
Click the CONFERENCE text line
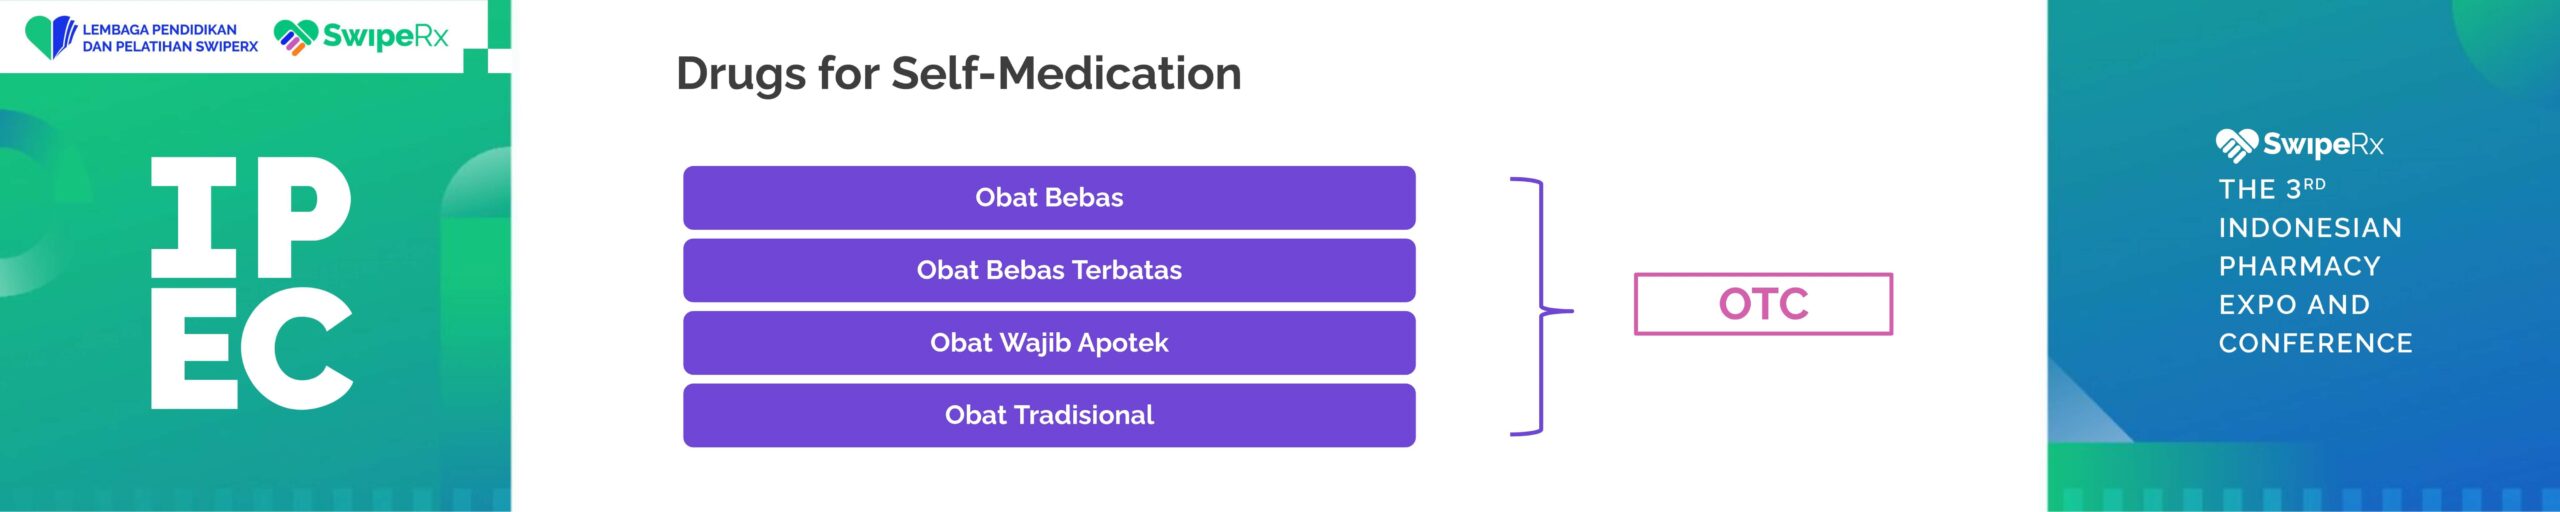pos(2315,343)
